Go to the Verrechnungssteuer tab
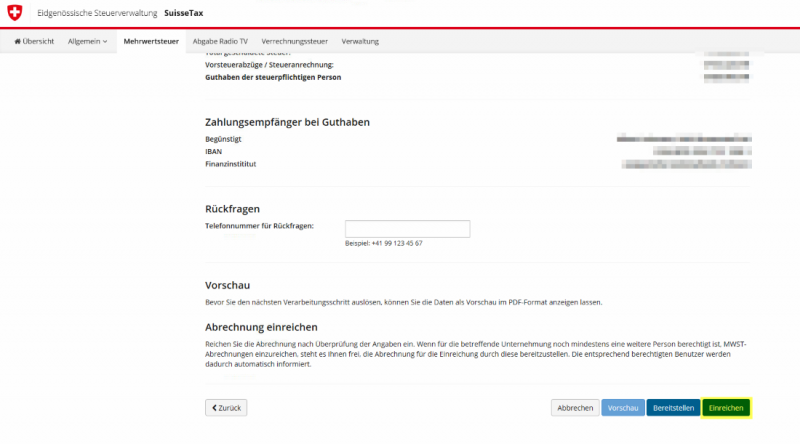This screenshot has height=444, width=800. point(294,41)
